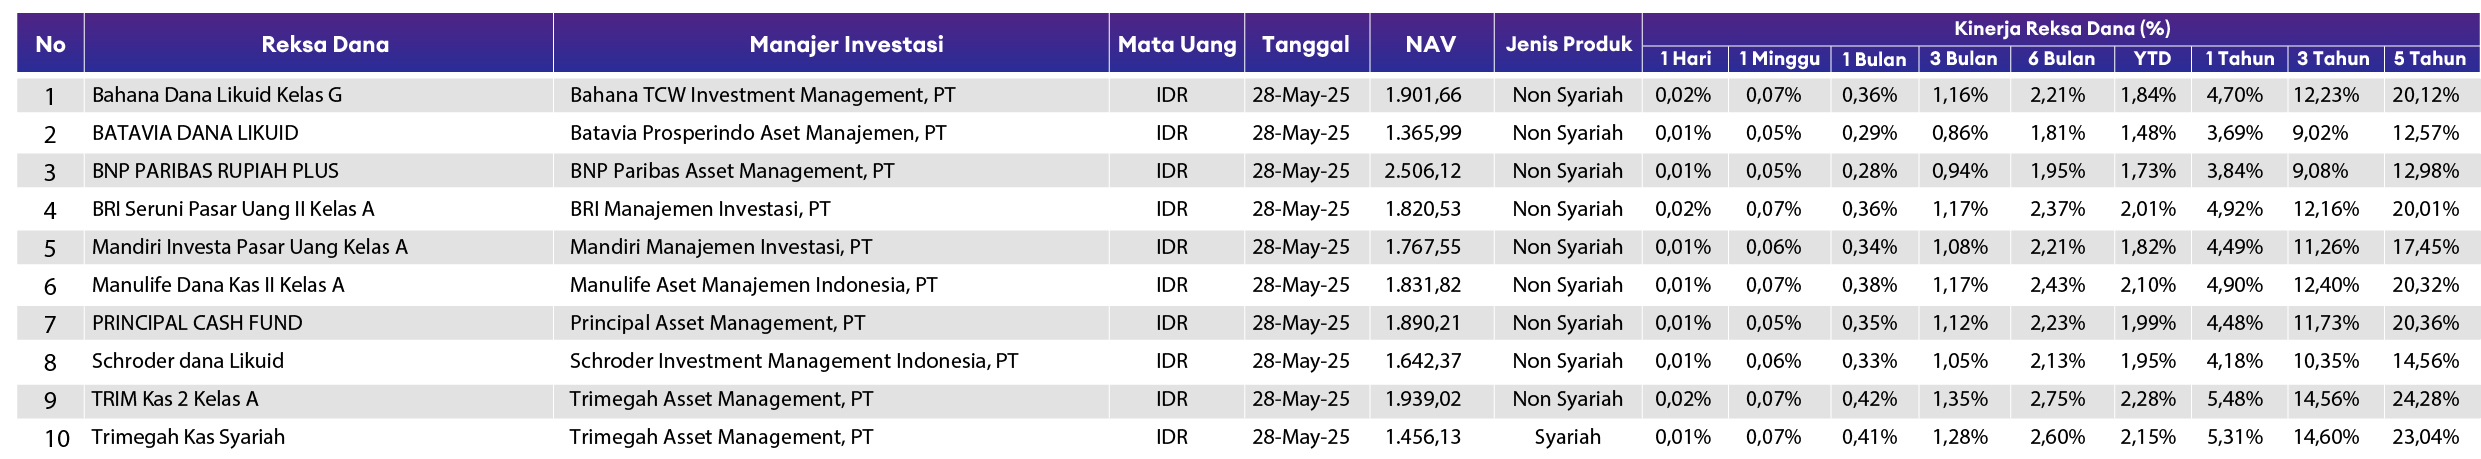Select BATAVIA DANA LIKUID fund name
Image resolution: width=2481 pixels, height=459 pixels.
[x=195, y=133]
